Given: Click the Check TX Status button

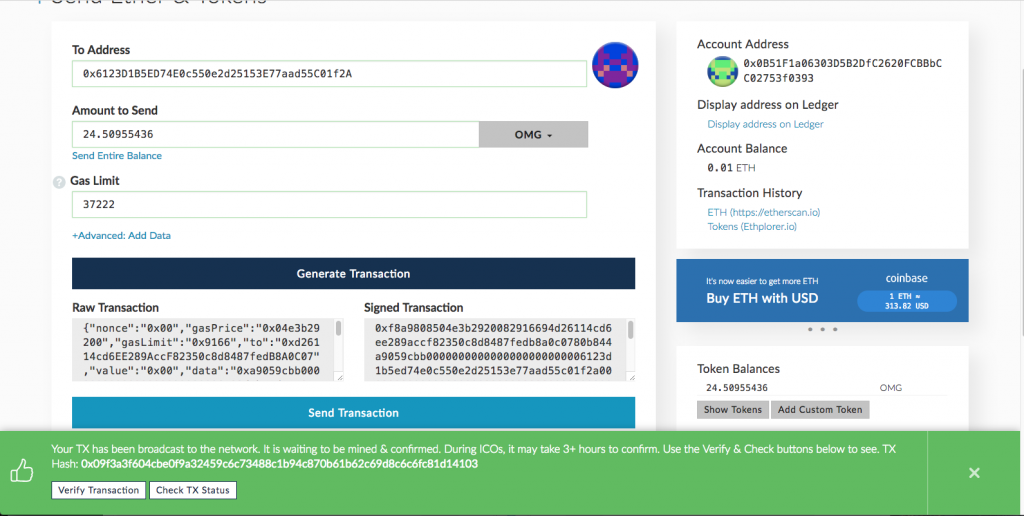Looking at the screenshot, I should coord(193,490).
